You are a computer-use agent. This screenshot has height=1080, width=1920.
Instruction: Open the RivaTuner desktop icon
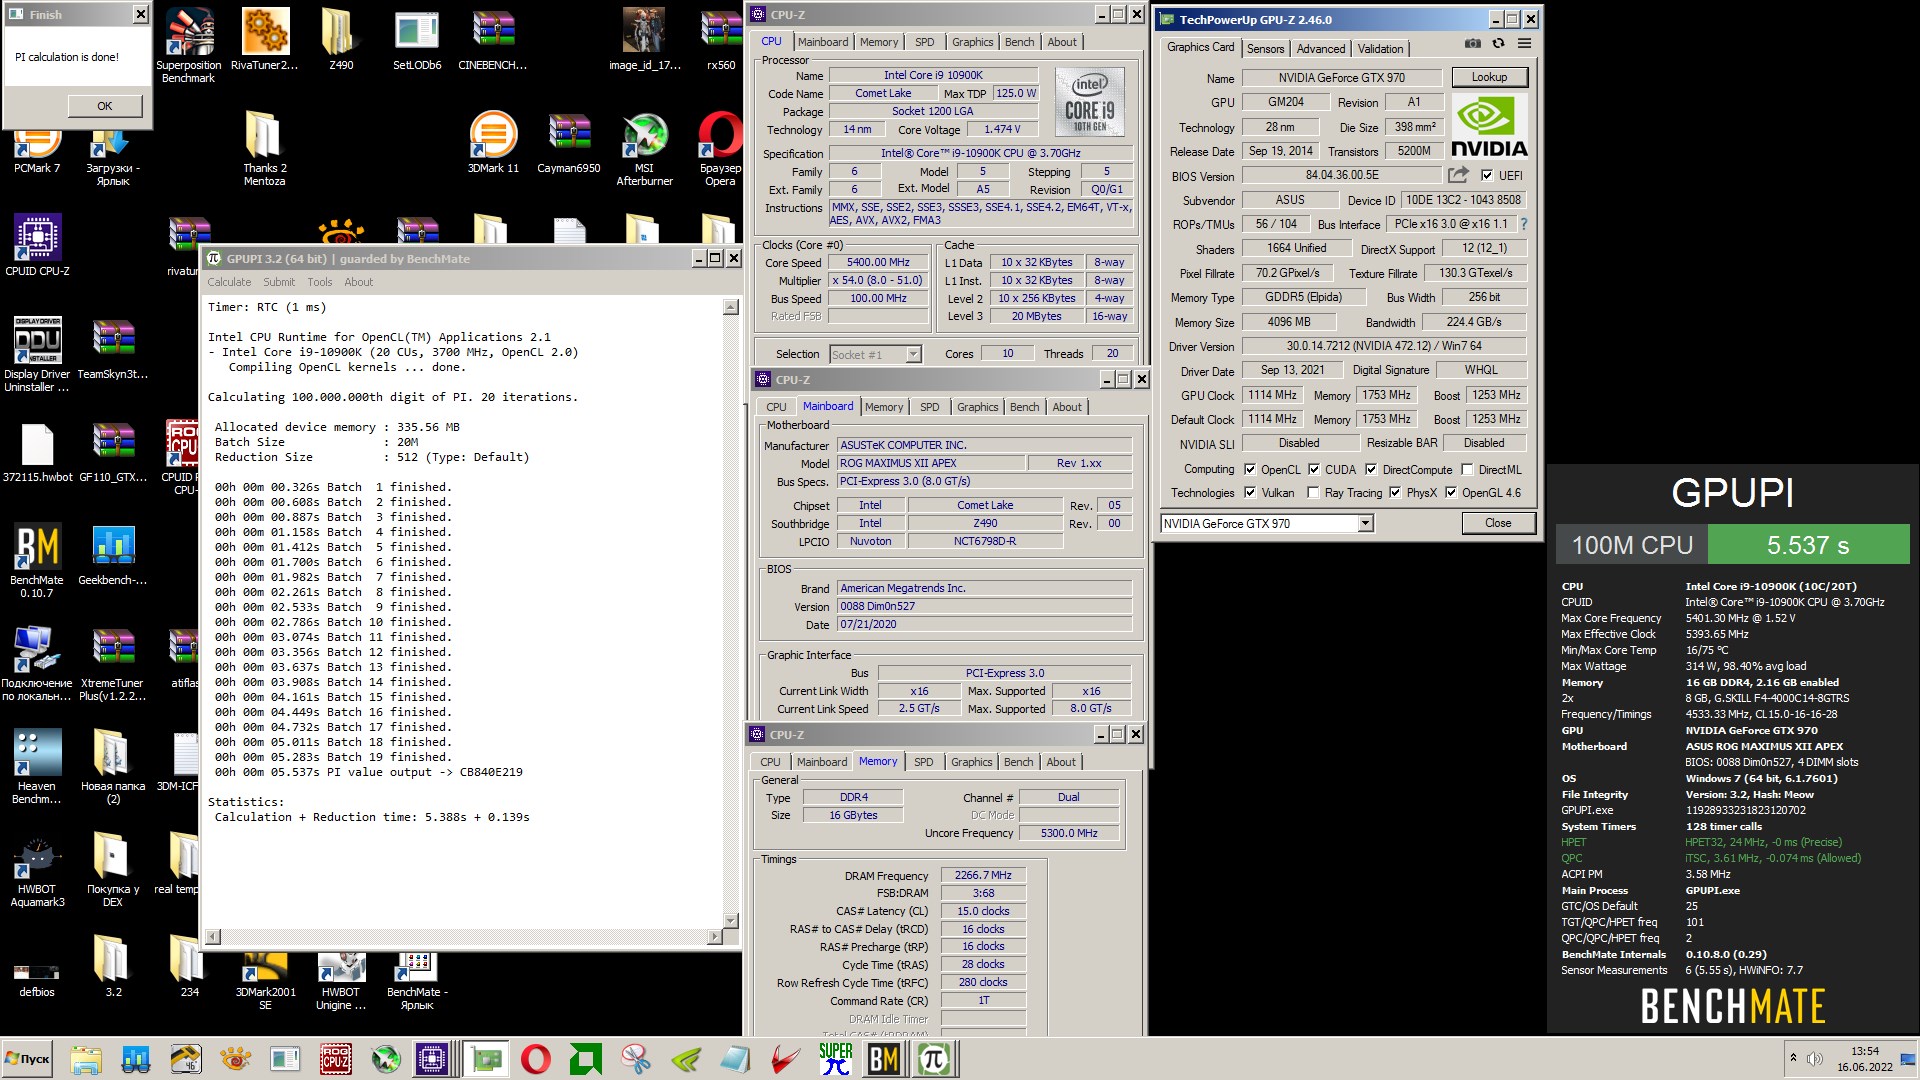[x=265, y=40]
